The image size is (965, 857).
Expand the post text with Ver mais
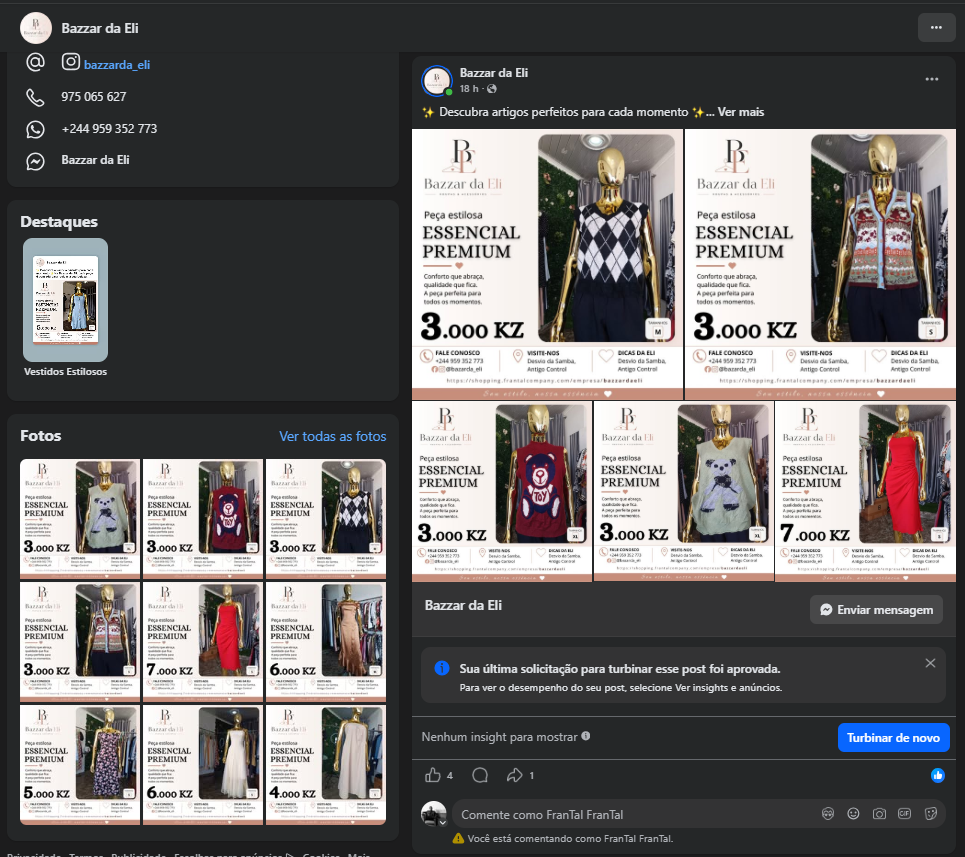point(741,112)
